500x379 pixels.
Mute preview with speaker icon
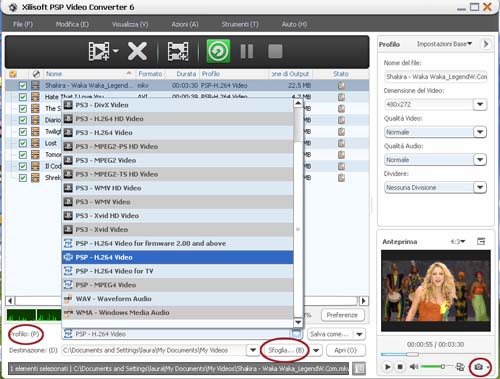(x=414, y=367)
